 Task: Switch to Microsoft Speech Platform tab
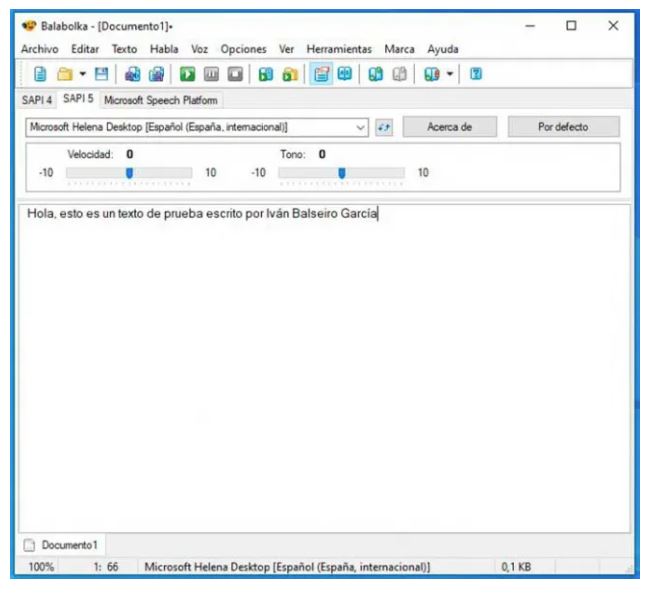tap(161, 100)
